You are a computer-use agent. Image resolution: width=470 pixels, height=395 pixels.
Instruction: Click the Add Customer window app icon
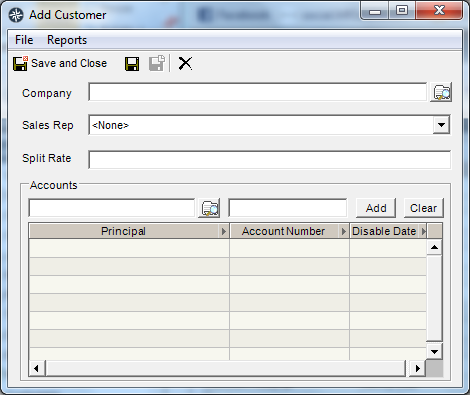click(16, 15)
